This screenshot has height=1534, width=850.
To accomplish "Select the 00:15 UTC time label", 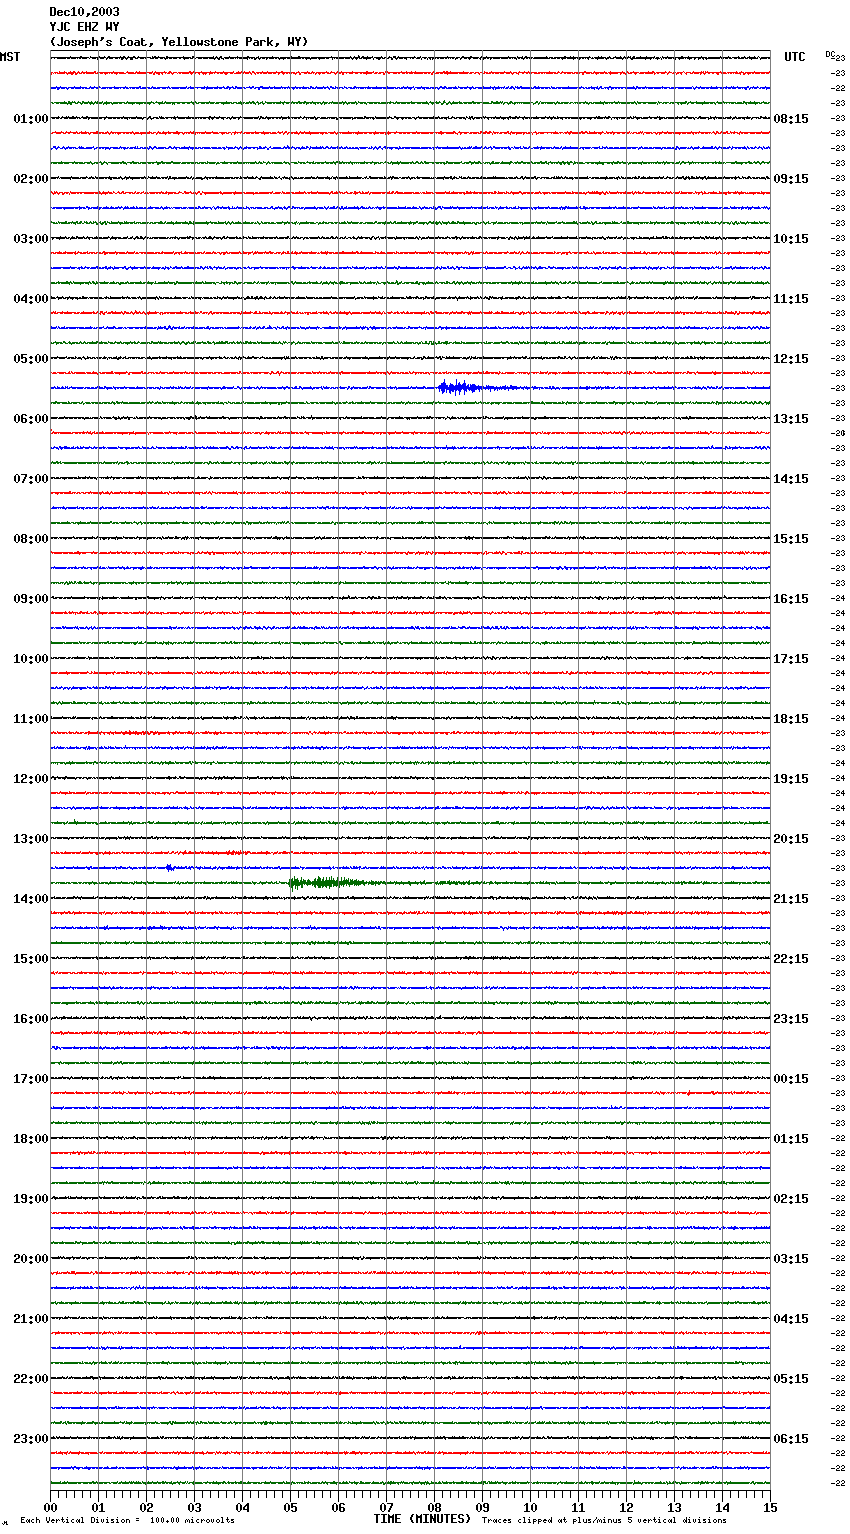I will point(791,1079).
